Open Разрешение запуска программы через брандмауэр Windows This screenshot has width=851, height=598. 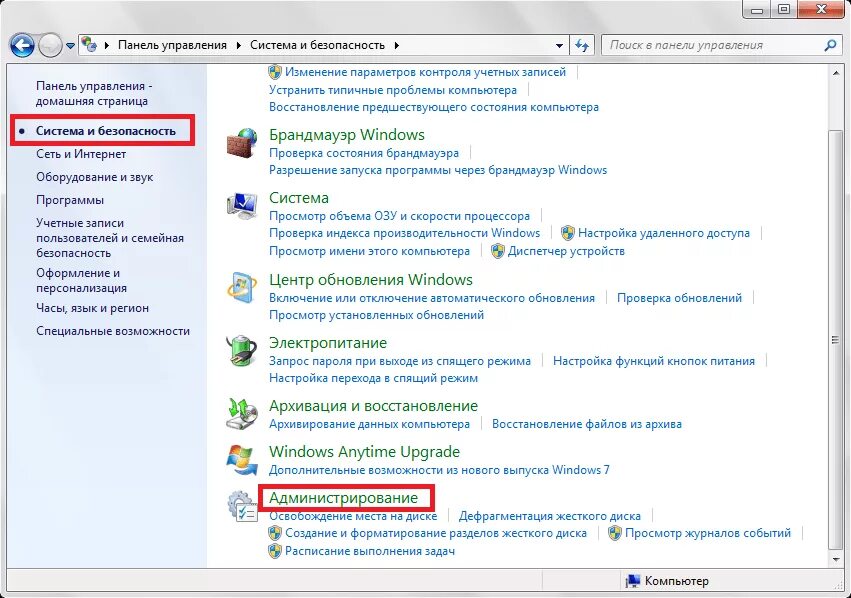(x=438, y=170)
